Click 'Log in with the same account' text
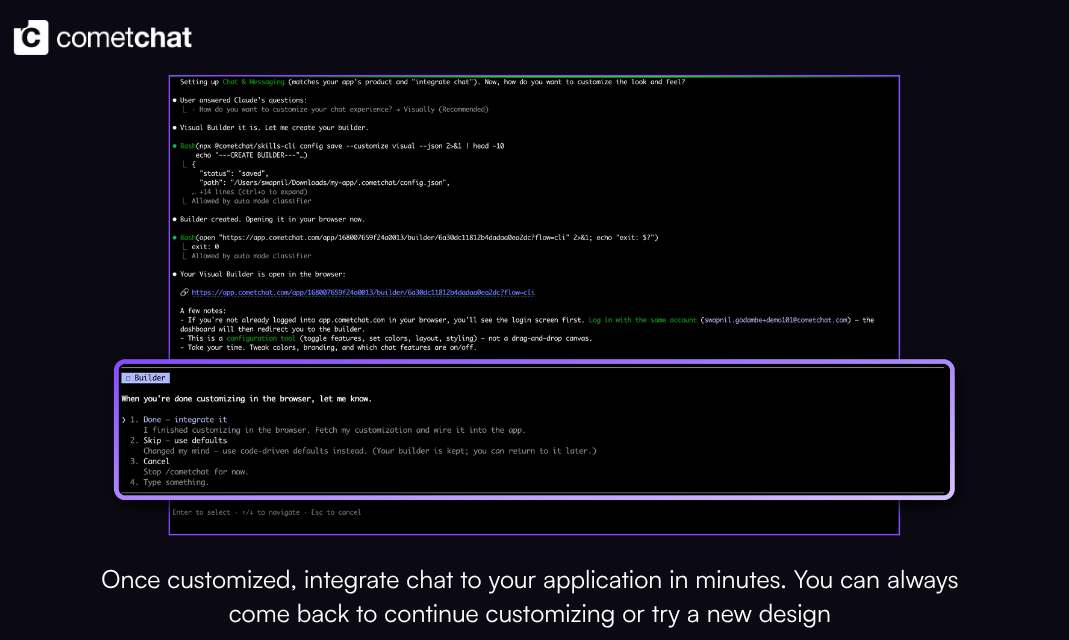The width and height of the screenshot is (1069, 640). pyautogui.click(x=642, y=320)
